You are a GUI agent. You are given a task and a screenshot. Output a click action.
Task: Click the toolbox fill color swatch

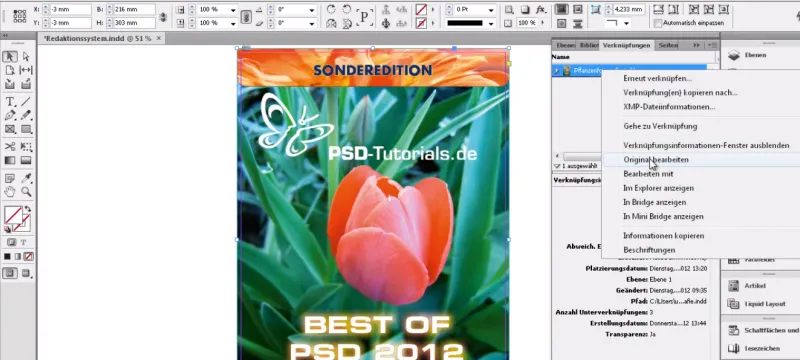(x=12, y=215)
